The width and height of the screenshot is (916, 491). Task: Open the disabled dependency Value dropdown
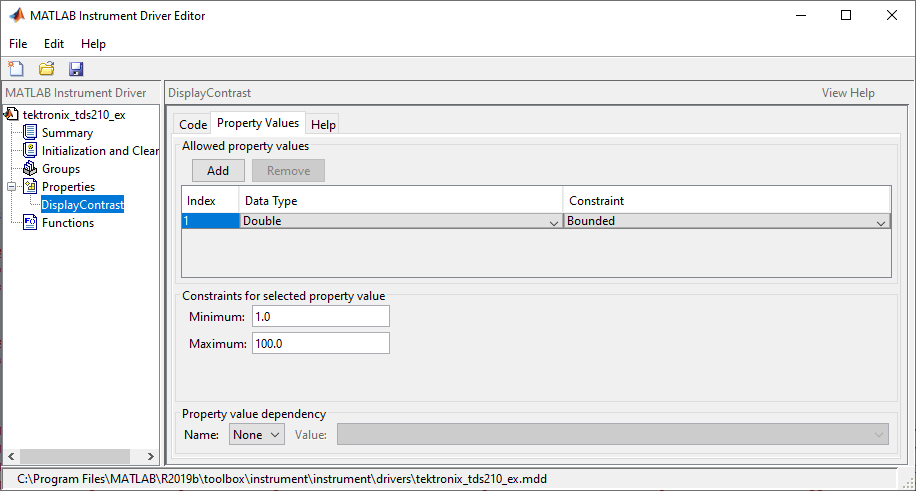pyautogui.click(x=613, y=434)
